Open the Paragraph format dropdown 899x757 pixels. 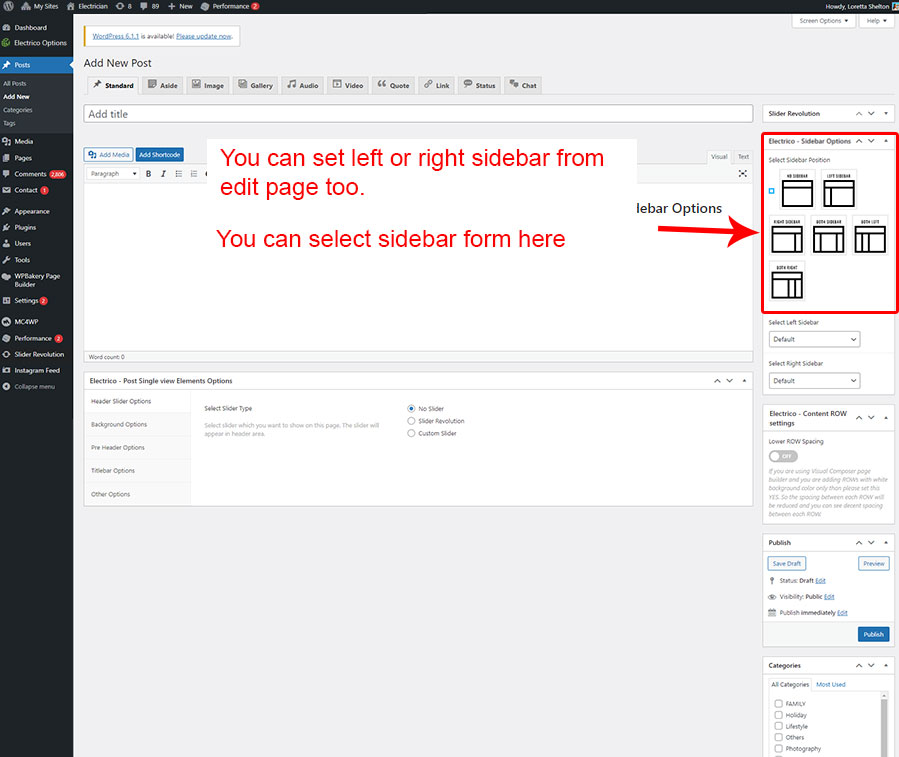113,174
